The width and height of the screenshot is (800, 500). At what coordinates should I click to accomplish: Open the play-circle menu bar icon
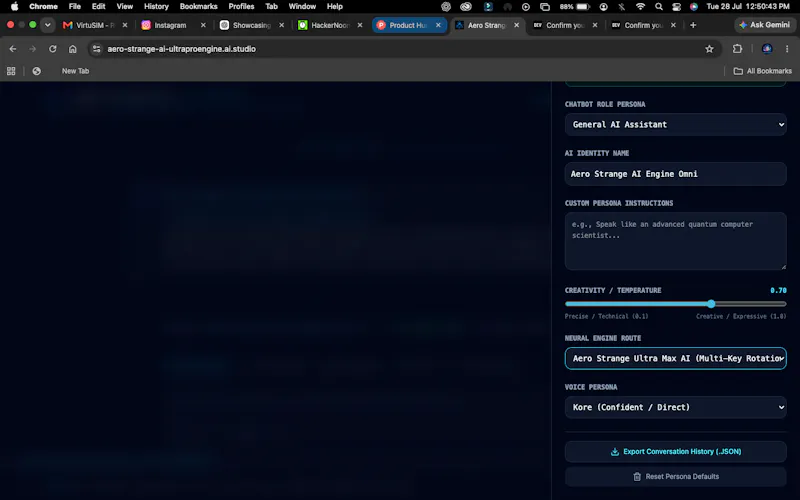coord(526,7)
